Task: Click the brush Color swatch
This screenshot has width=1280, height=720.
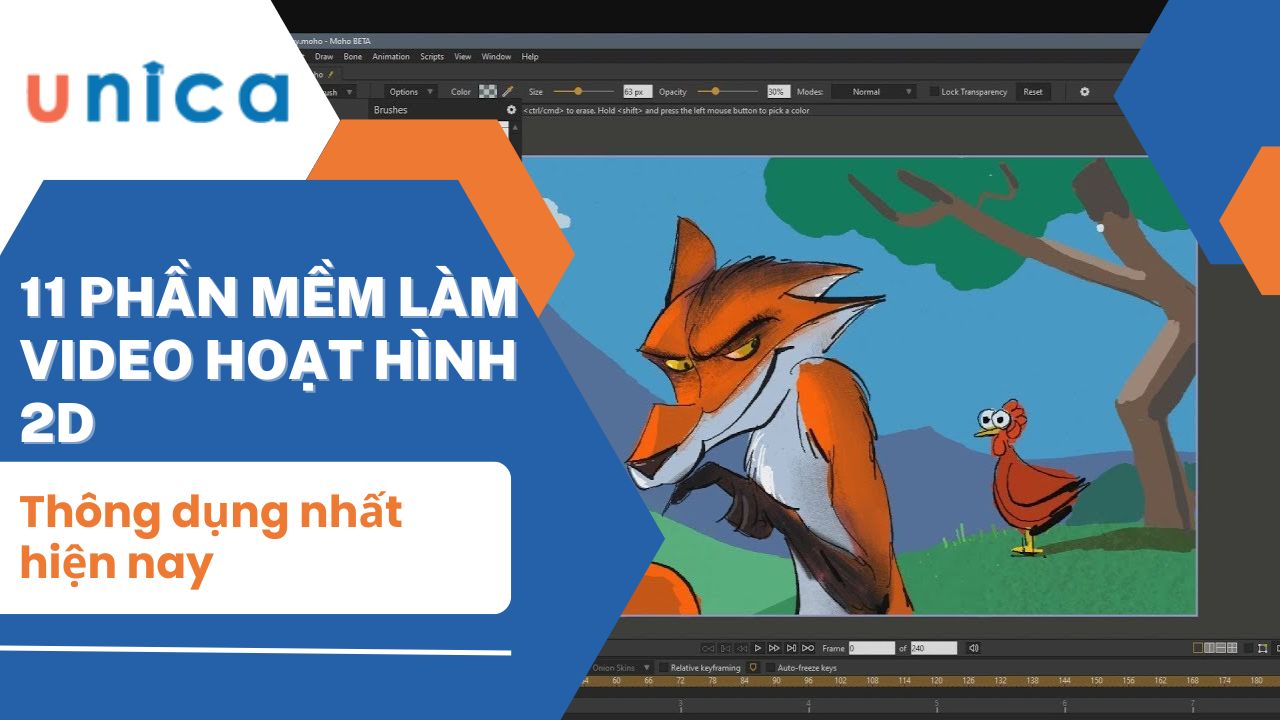Action: [x=488, y=92]
